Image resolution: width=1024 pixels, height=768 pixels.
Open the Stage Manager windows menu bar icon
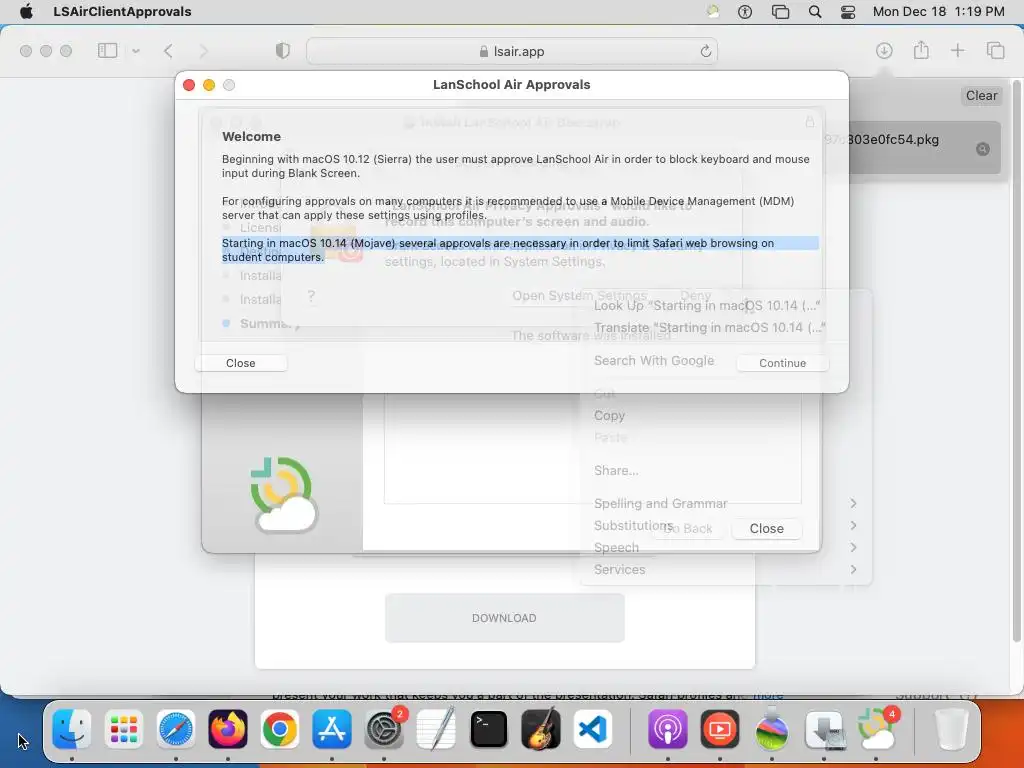pos(780,11)
